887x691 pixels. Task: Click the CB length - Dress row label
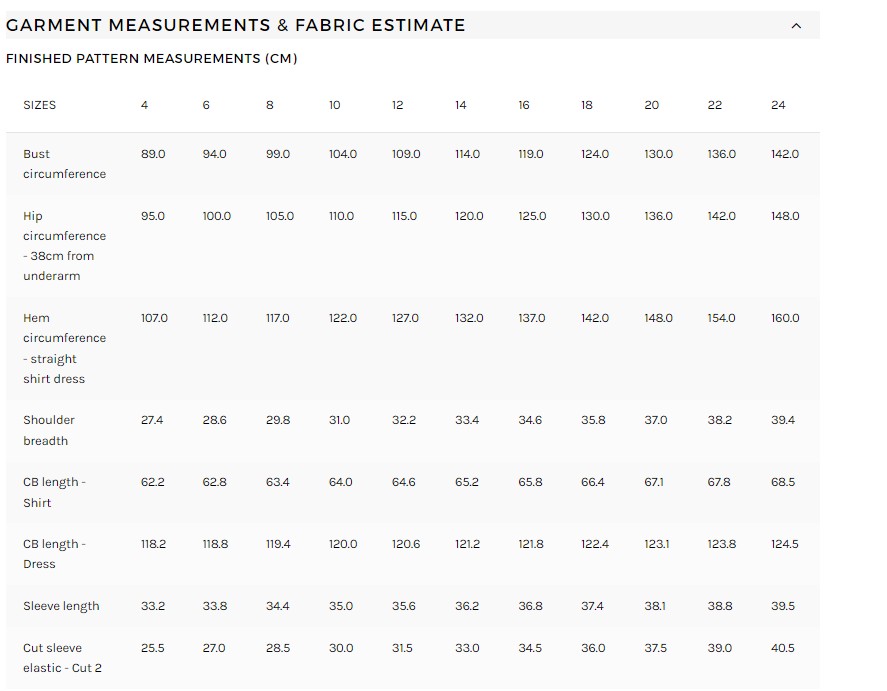pos(55,554)
